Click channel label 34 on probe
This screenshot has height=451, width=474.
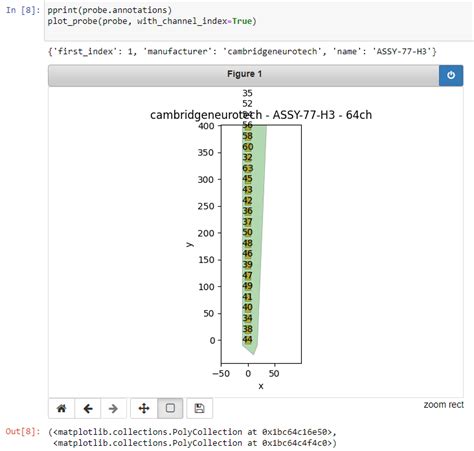pos(247,318)
